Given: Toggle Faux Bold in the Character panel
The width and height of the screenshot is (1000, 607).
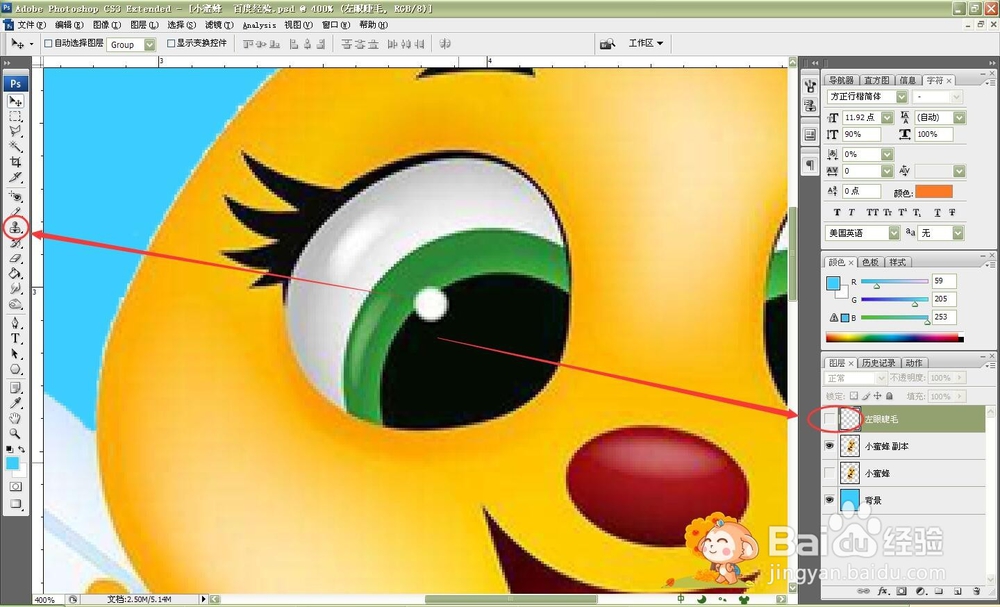Looking at the screenshot, I should [x=836, y=213].
